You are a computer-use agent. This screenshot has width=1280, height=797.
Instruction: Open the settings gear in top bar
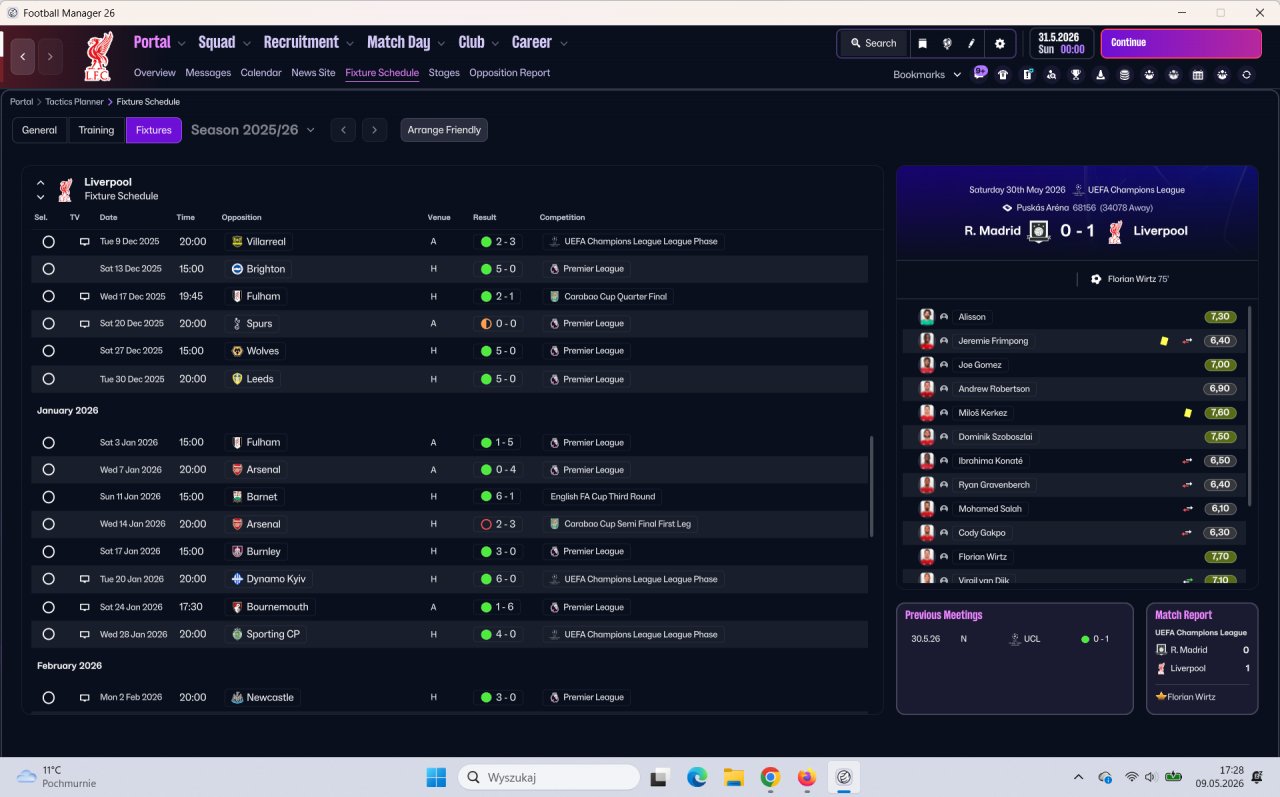coord(1000,43)
